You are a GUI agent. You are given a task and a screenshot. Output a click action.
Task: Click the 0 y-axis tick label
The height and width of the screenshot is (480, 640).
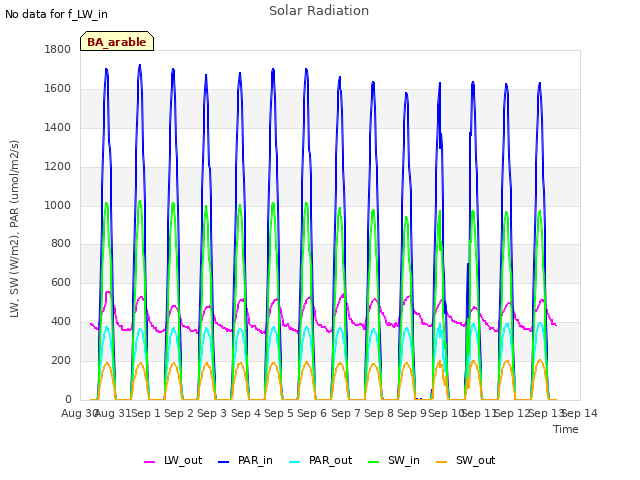(68, 399)
